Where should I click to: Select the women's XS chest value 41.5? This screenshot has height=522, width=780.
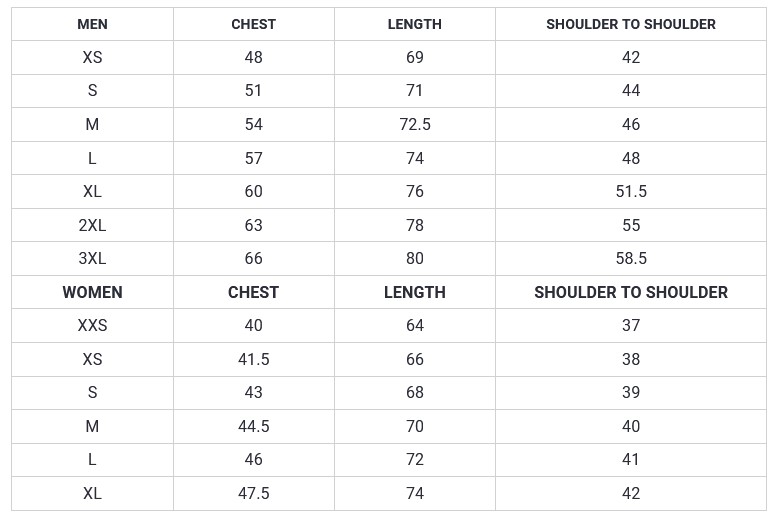[x=254, y=359]
